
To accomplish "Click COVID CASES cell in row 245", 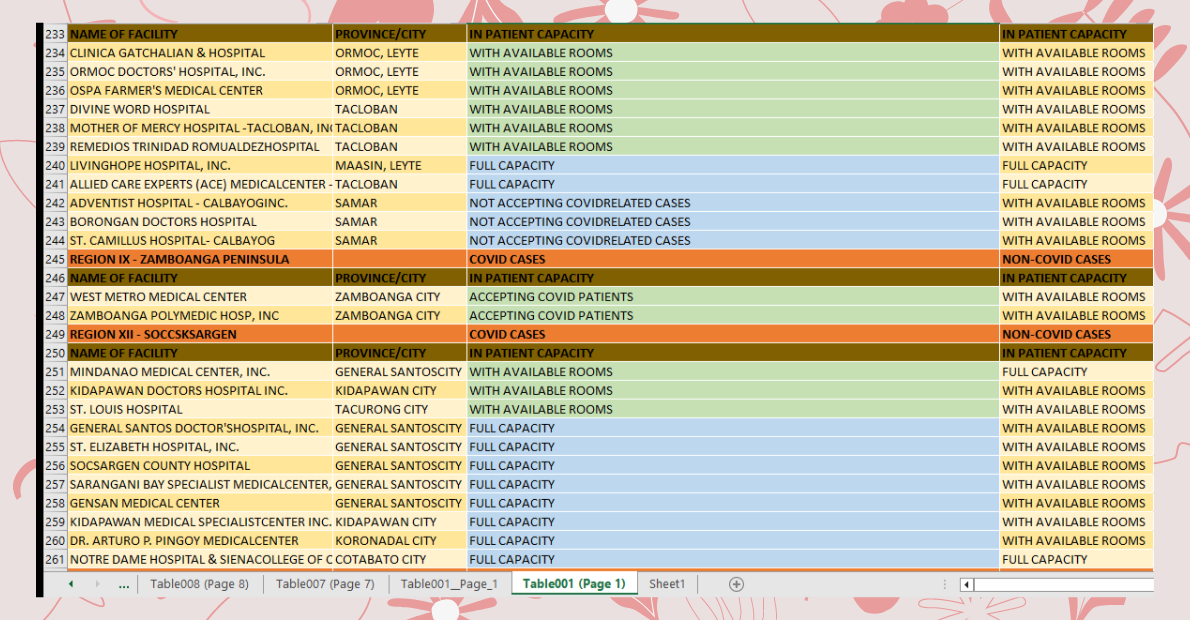I will 733,259.
